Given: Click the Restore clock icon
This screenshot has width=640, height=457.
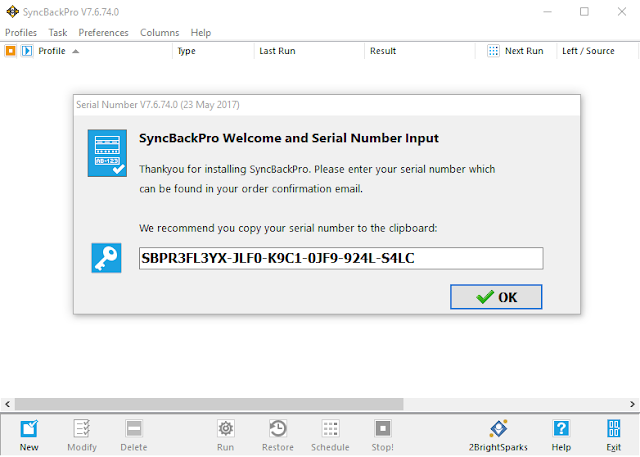Looking at the screenshot, I should [278, 429].
